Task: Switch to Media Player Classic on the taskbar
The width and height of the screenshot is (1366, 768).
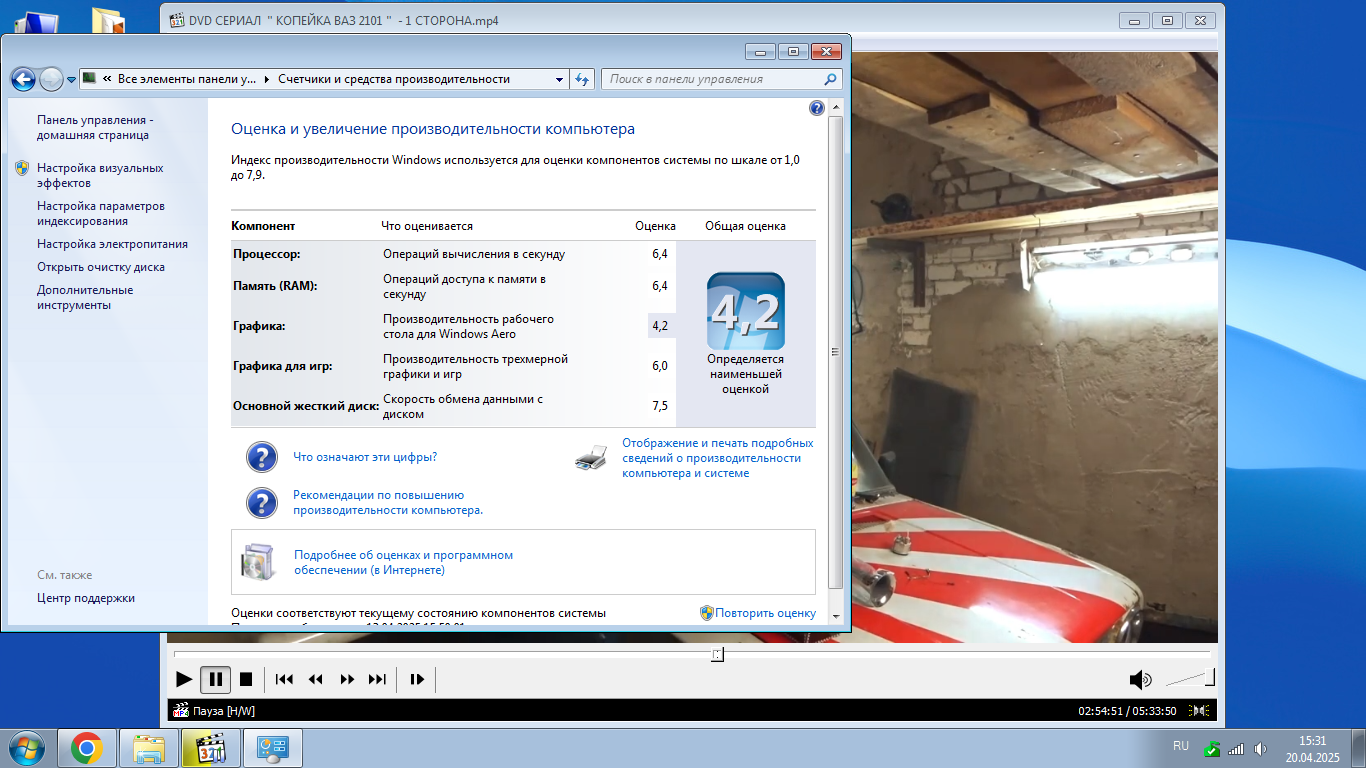Action: [211, 748]
